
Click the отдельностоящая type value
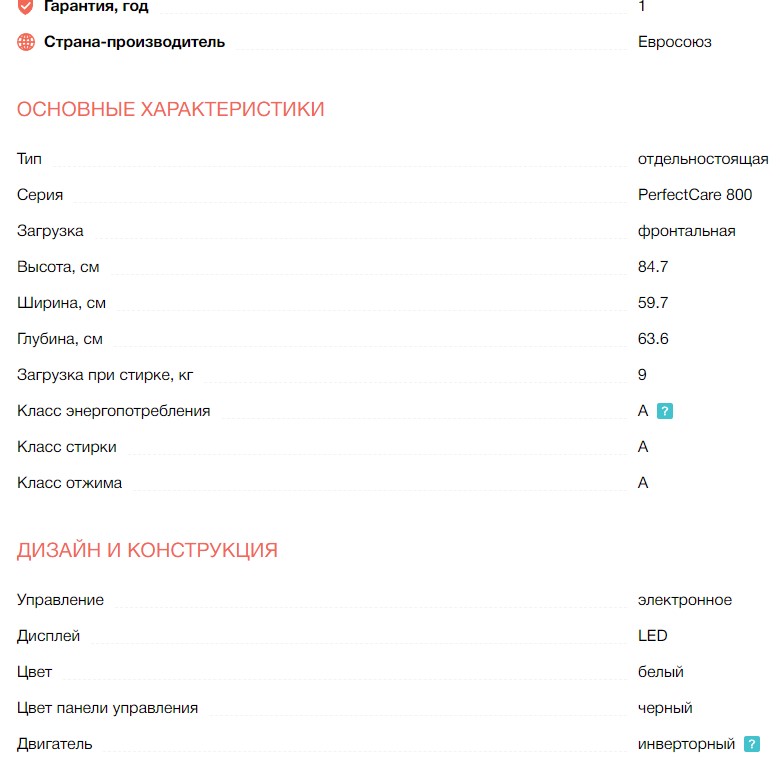(x=703, y=159)
